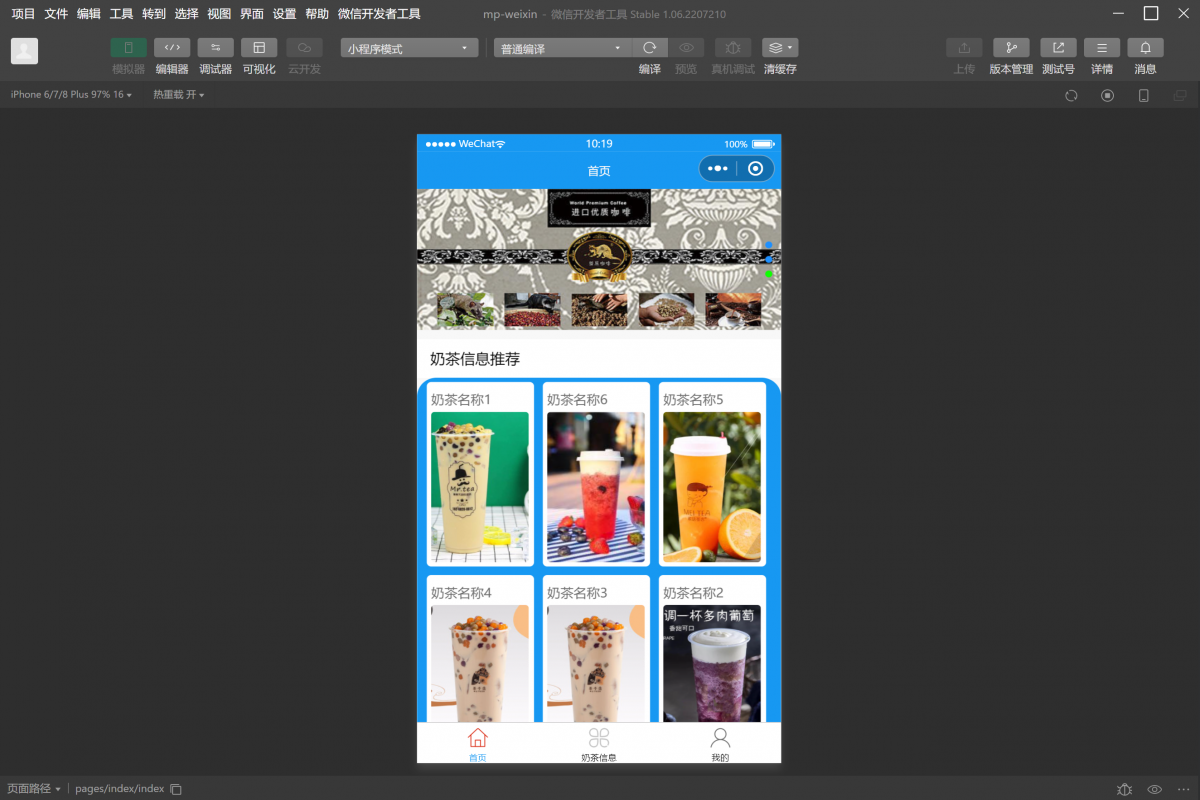
Task: Toggle the 模拟器 simulator panel button
Action: 128,48
